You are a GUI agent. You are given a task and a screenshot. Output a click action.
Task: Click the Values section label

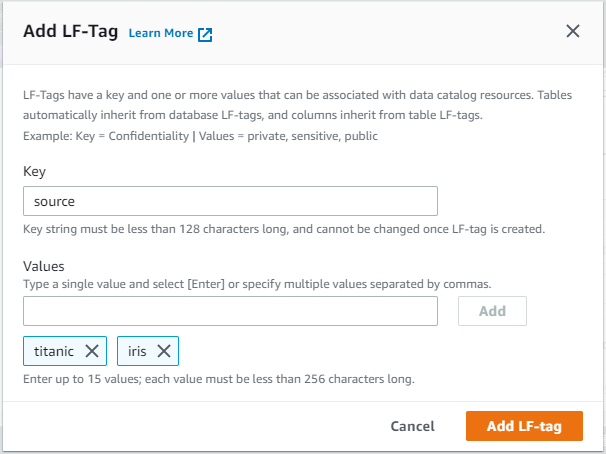point(43,266)
